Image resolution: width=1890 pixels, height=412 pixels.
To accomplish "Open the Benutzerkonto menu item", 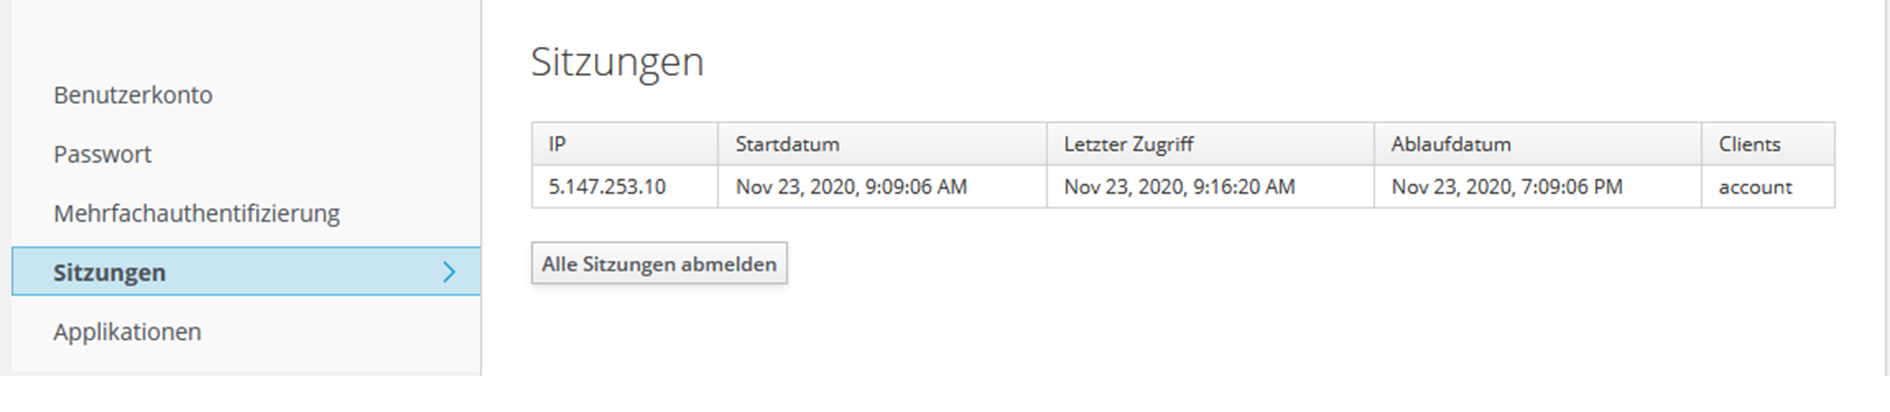I will 133,95.
